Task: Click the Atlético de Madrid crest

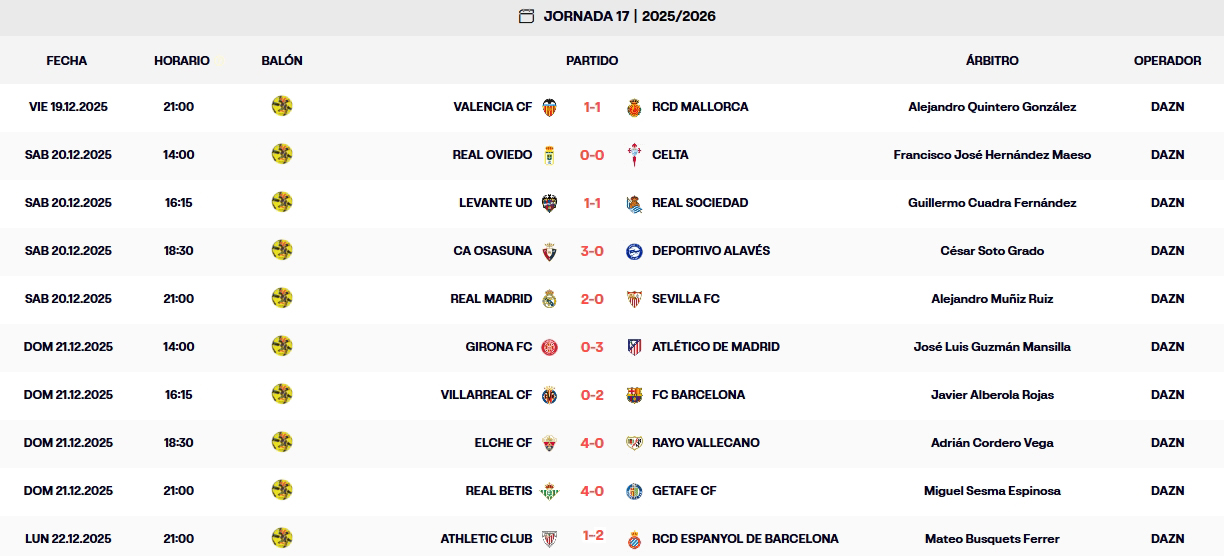Action: (633, 347)
